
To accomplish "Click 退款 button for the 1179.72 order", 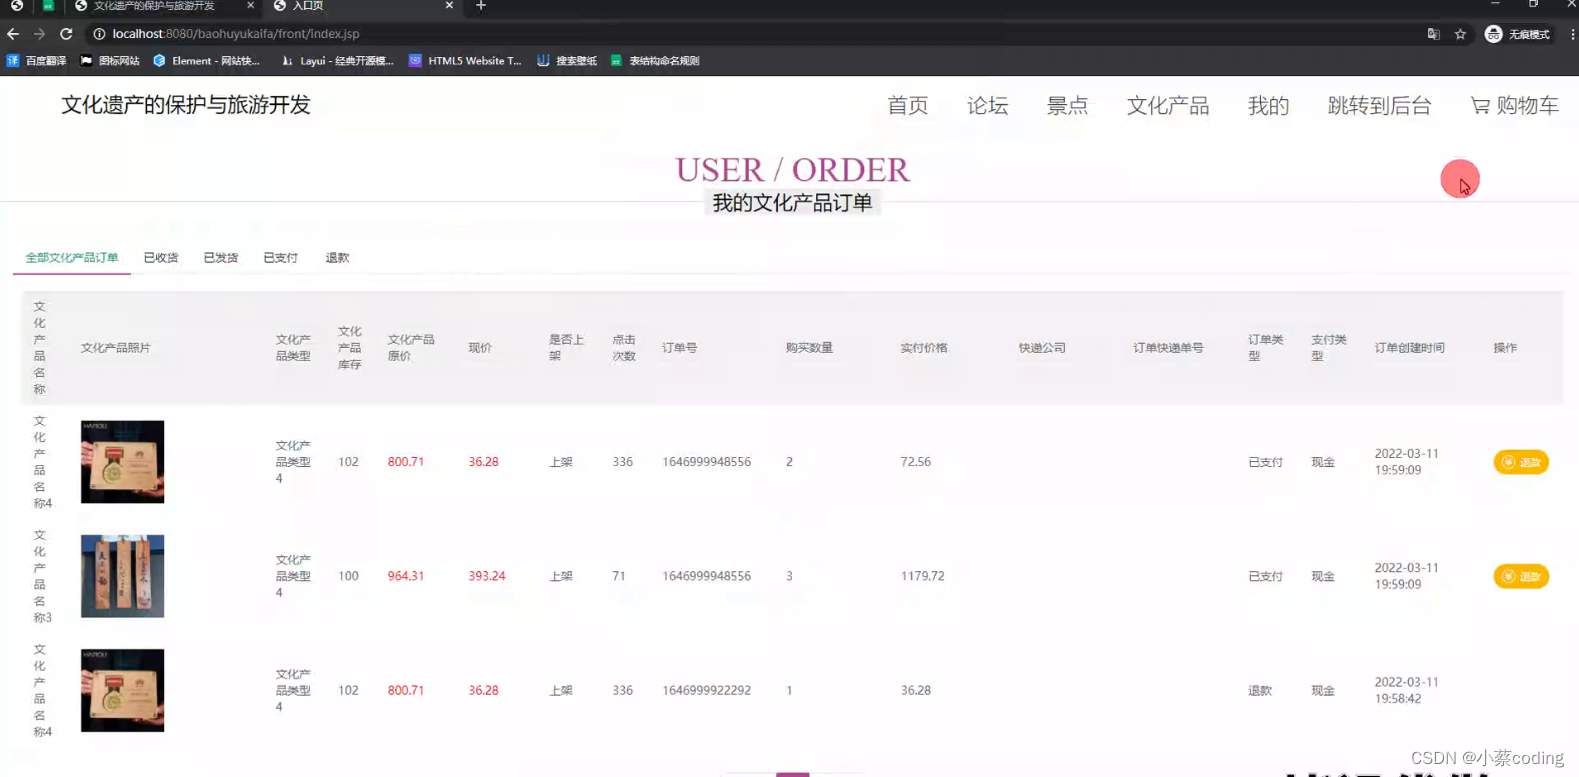I will 1521,576.
